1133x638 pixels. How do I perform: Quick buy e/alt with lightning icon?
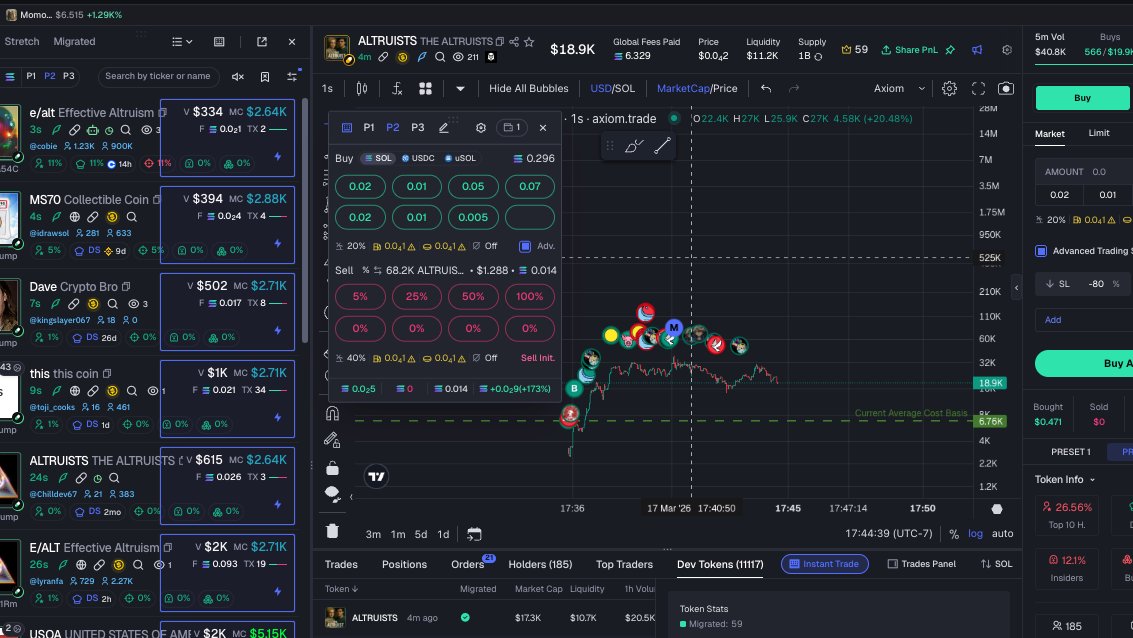coord(277,156)
